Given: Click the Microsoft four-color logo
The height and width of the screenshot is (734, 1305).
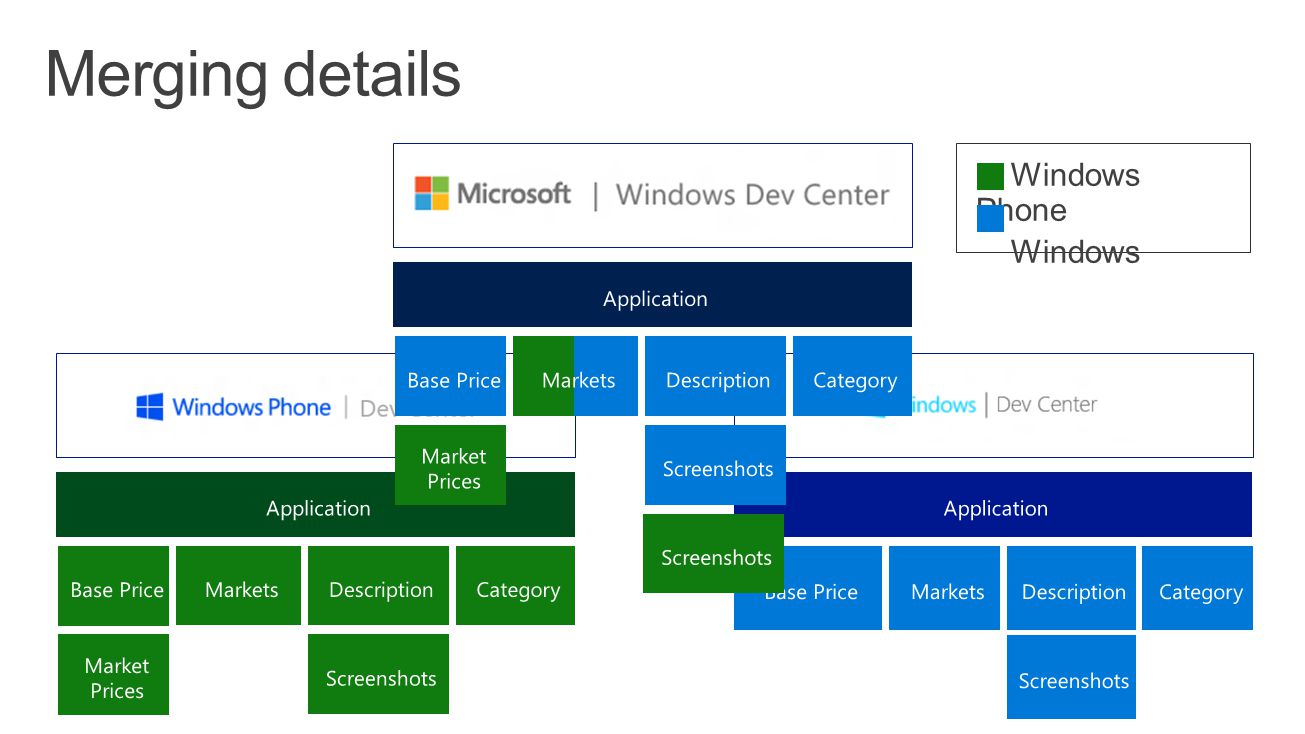Looking at the screenshot, I should click(x=432, y=193).
